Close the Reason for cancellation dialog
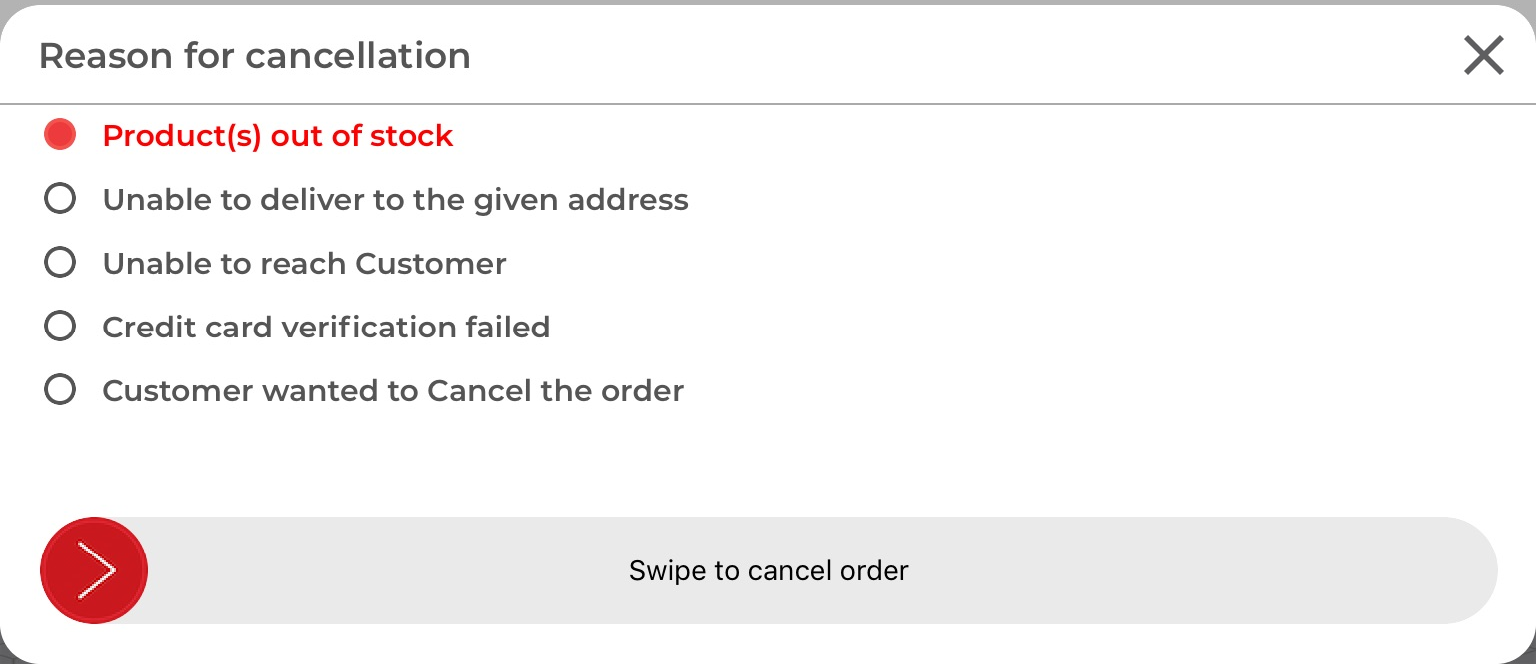Image resolution: width=1536 pixels, height=664 pixels. pyautogui.click(x=1483, y=56)
